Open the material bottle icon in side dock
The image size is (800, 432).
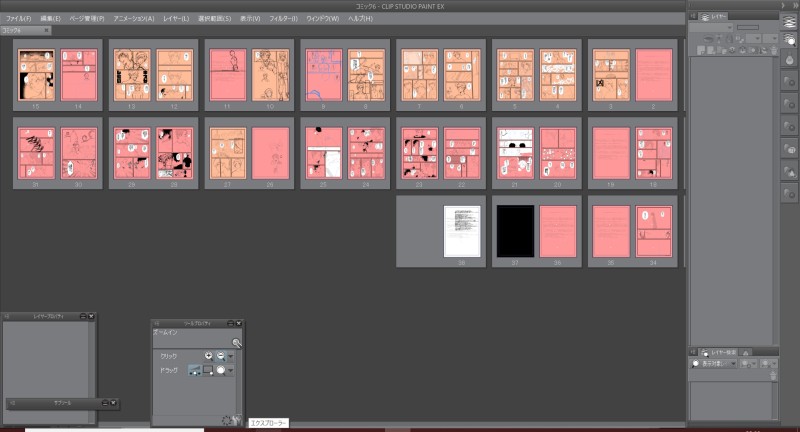click(789, 60)
